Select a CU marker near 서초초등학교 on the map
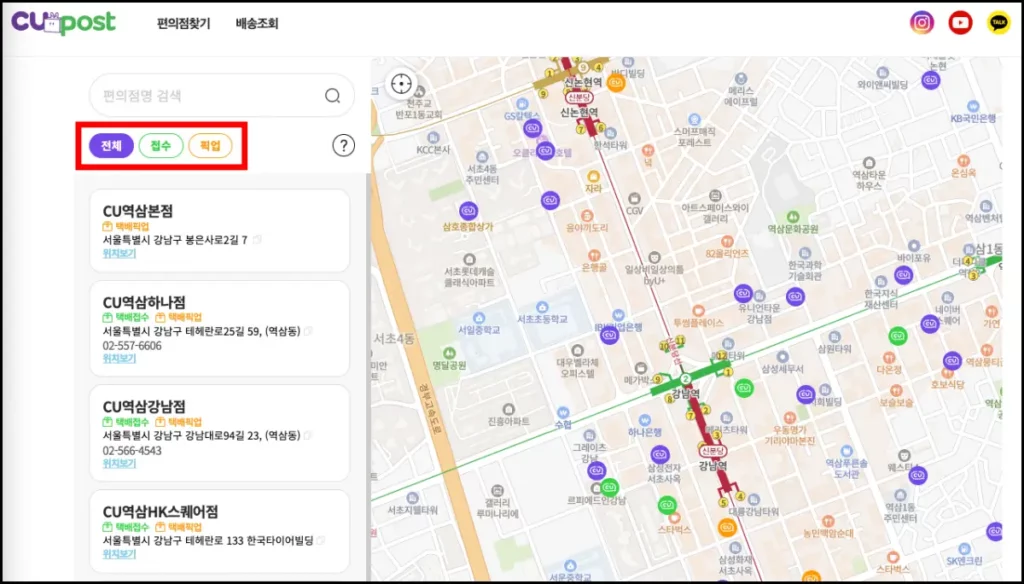This screenshot has width=1024, height=584. click(609, 337)
